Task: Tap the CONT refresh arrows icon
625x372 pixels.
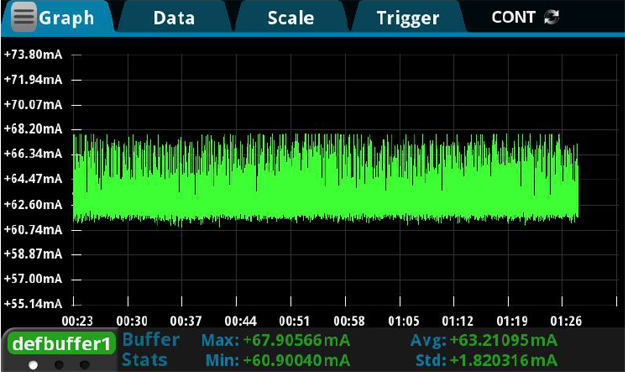Action: [x=552, y=17]
